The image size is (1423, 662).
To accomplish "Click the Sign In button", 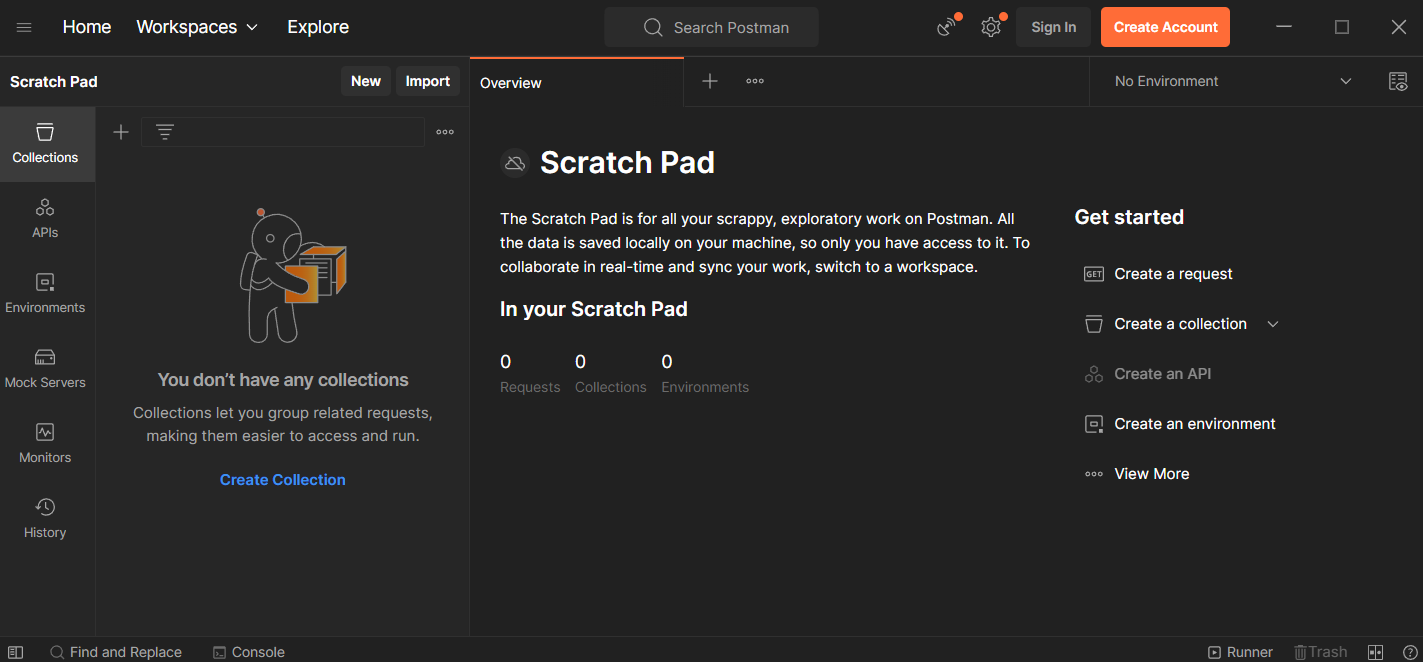I will click(x=1054, y=27).
